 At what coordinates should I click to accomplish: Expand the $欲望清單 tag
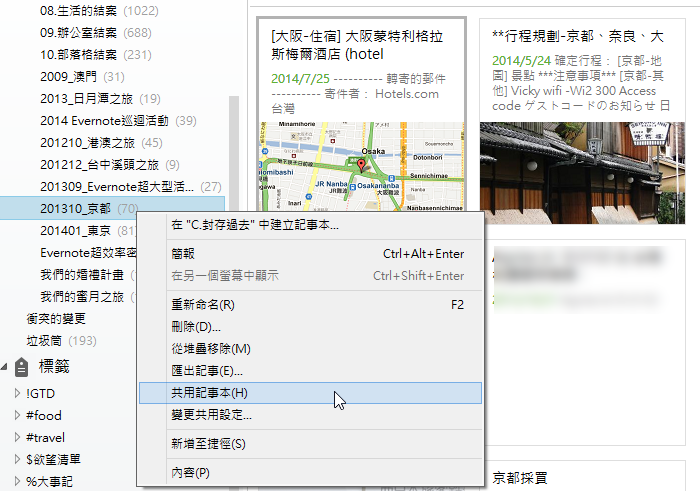[17, 459]
